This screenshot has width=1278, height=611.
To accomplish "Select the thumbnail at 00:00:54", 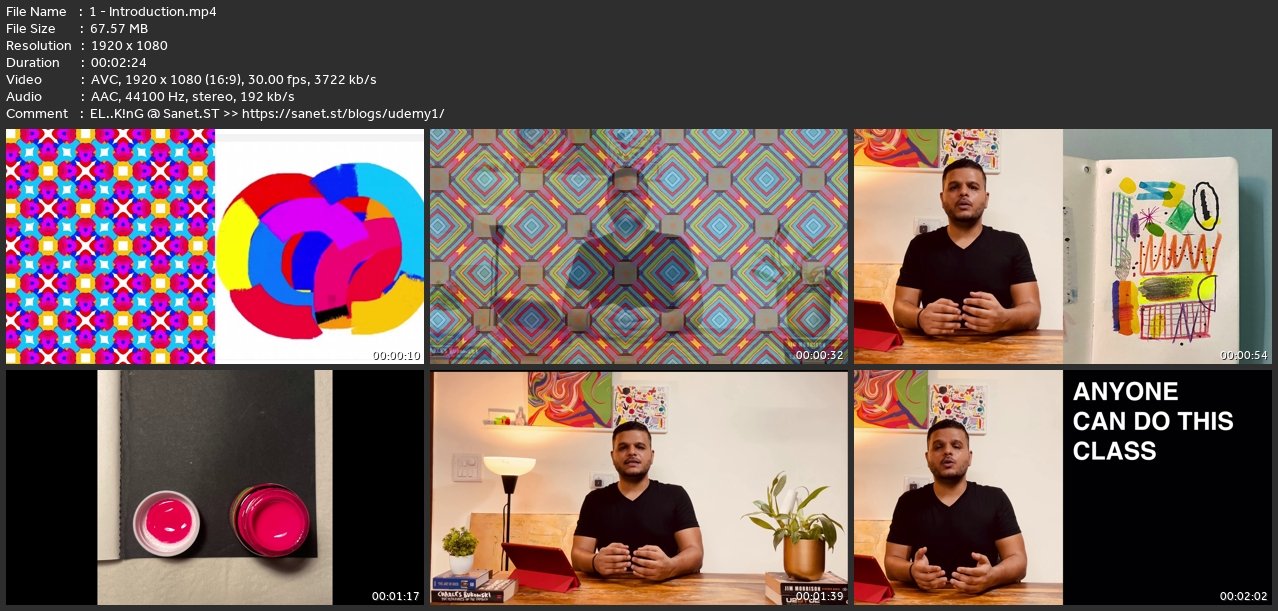I will coord(1063,246).
